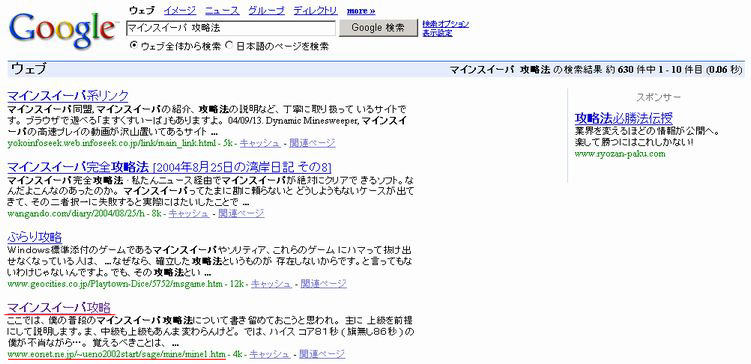This screenshot has height=364, width=751.
Task: Open ぶらり攻略 search result
Action: click(35, 237)
